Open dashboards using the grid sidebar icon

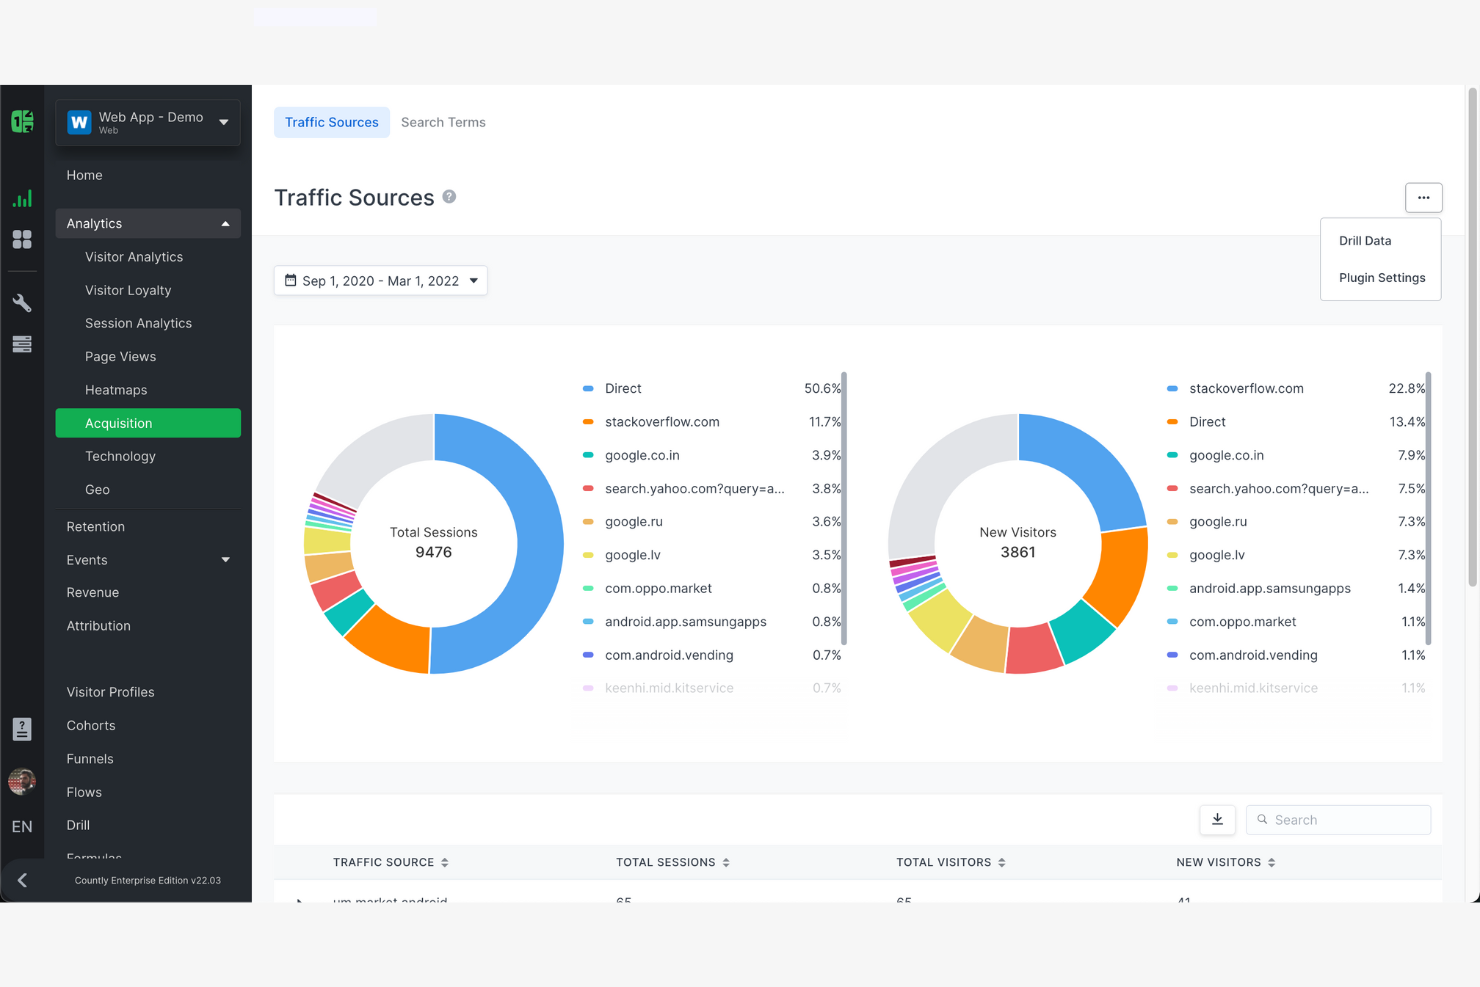[x=22, y=240]
